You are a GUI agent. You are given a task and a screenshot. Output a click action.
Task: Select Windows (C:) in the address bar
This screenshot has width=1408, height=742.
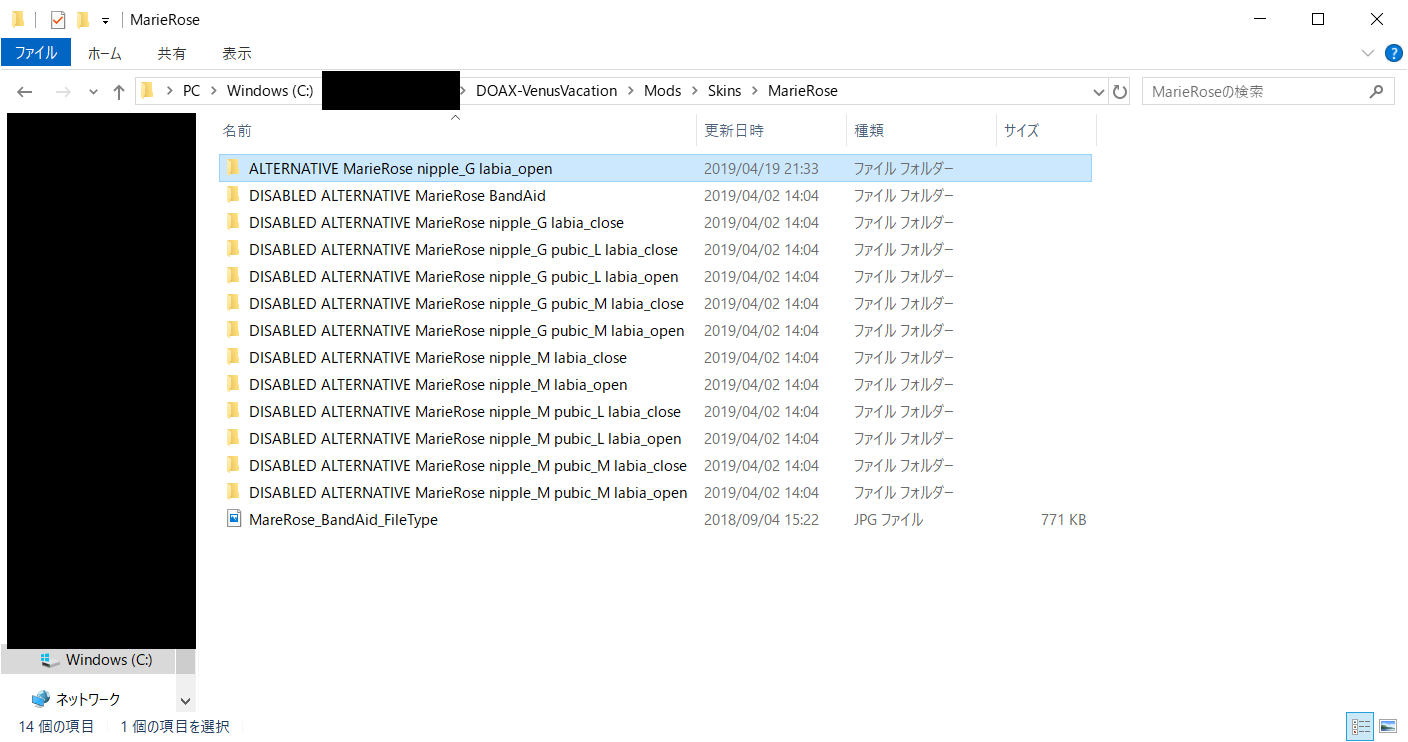pos(270,91)
